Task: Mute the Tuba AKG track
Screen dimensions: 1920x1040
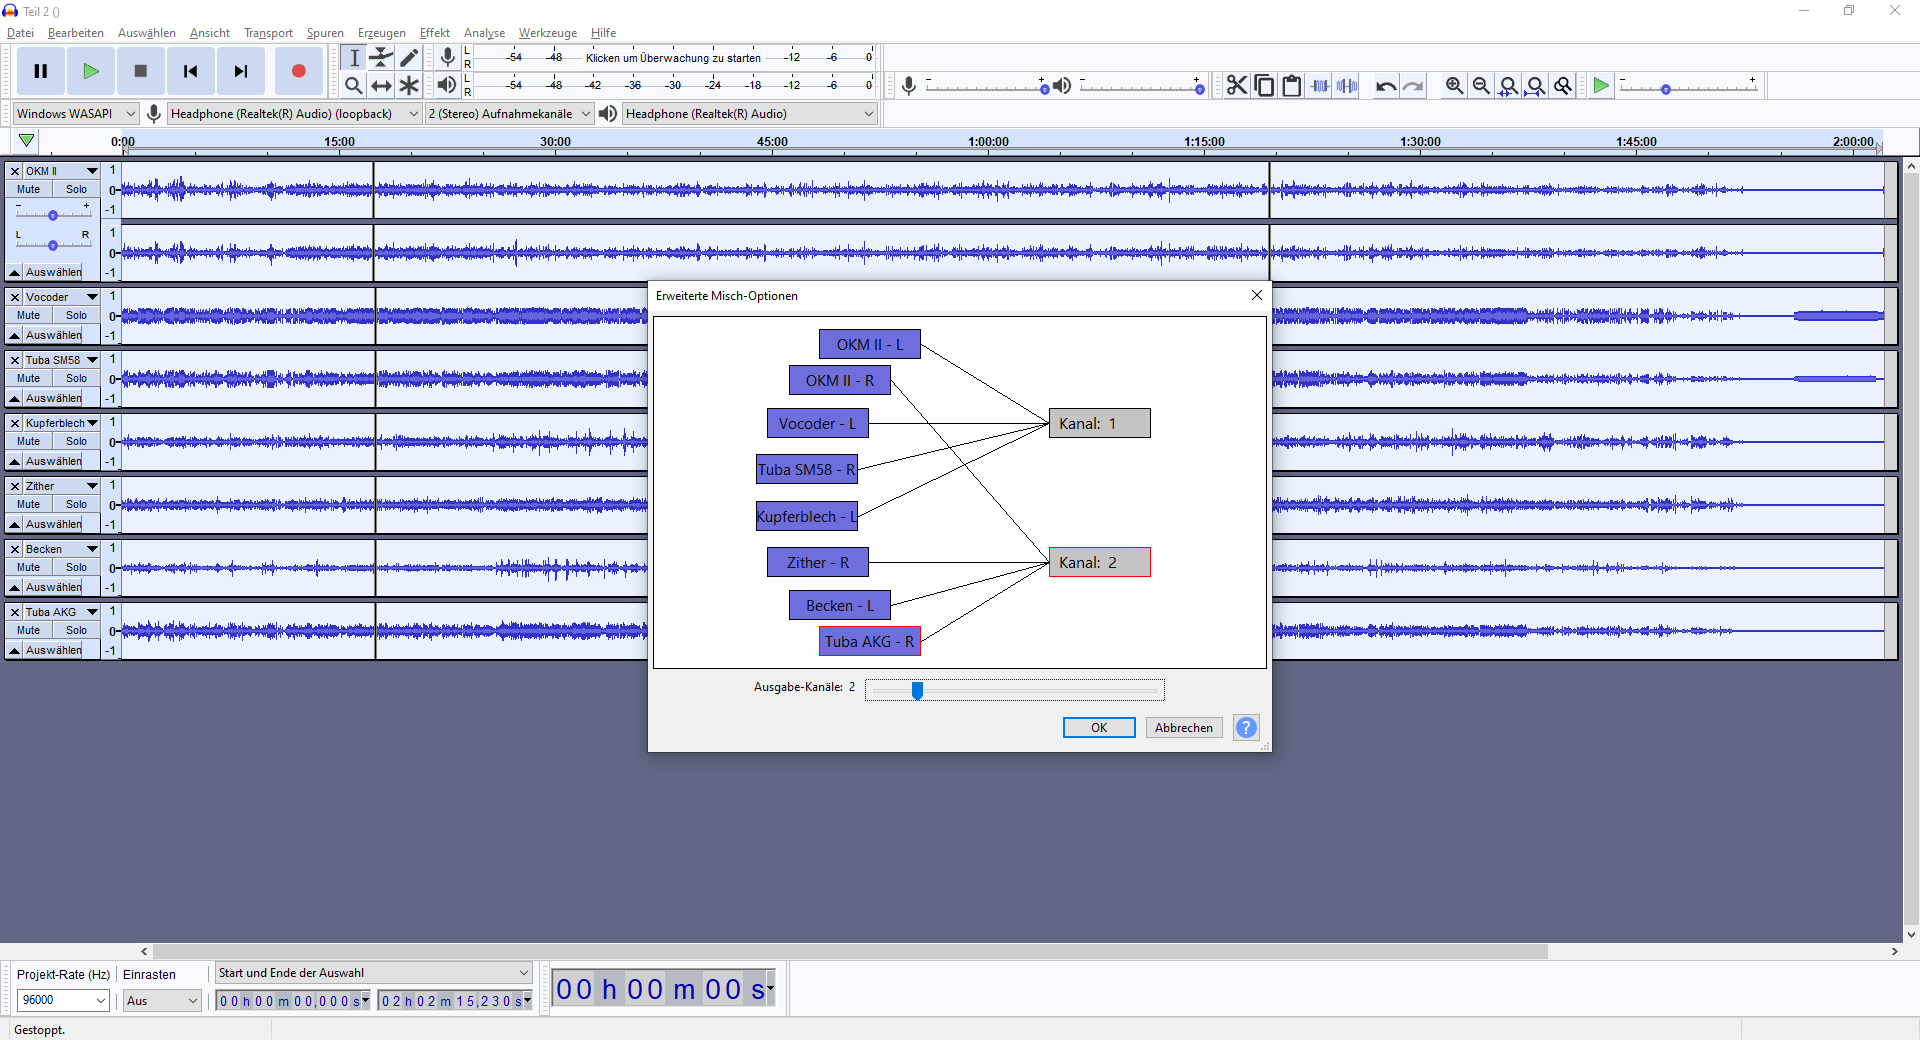Action: point(29,630)
